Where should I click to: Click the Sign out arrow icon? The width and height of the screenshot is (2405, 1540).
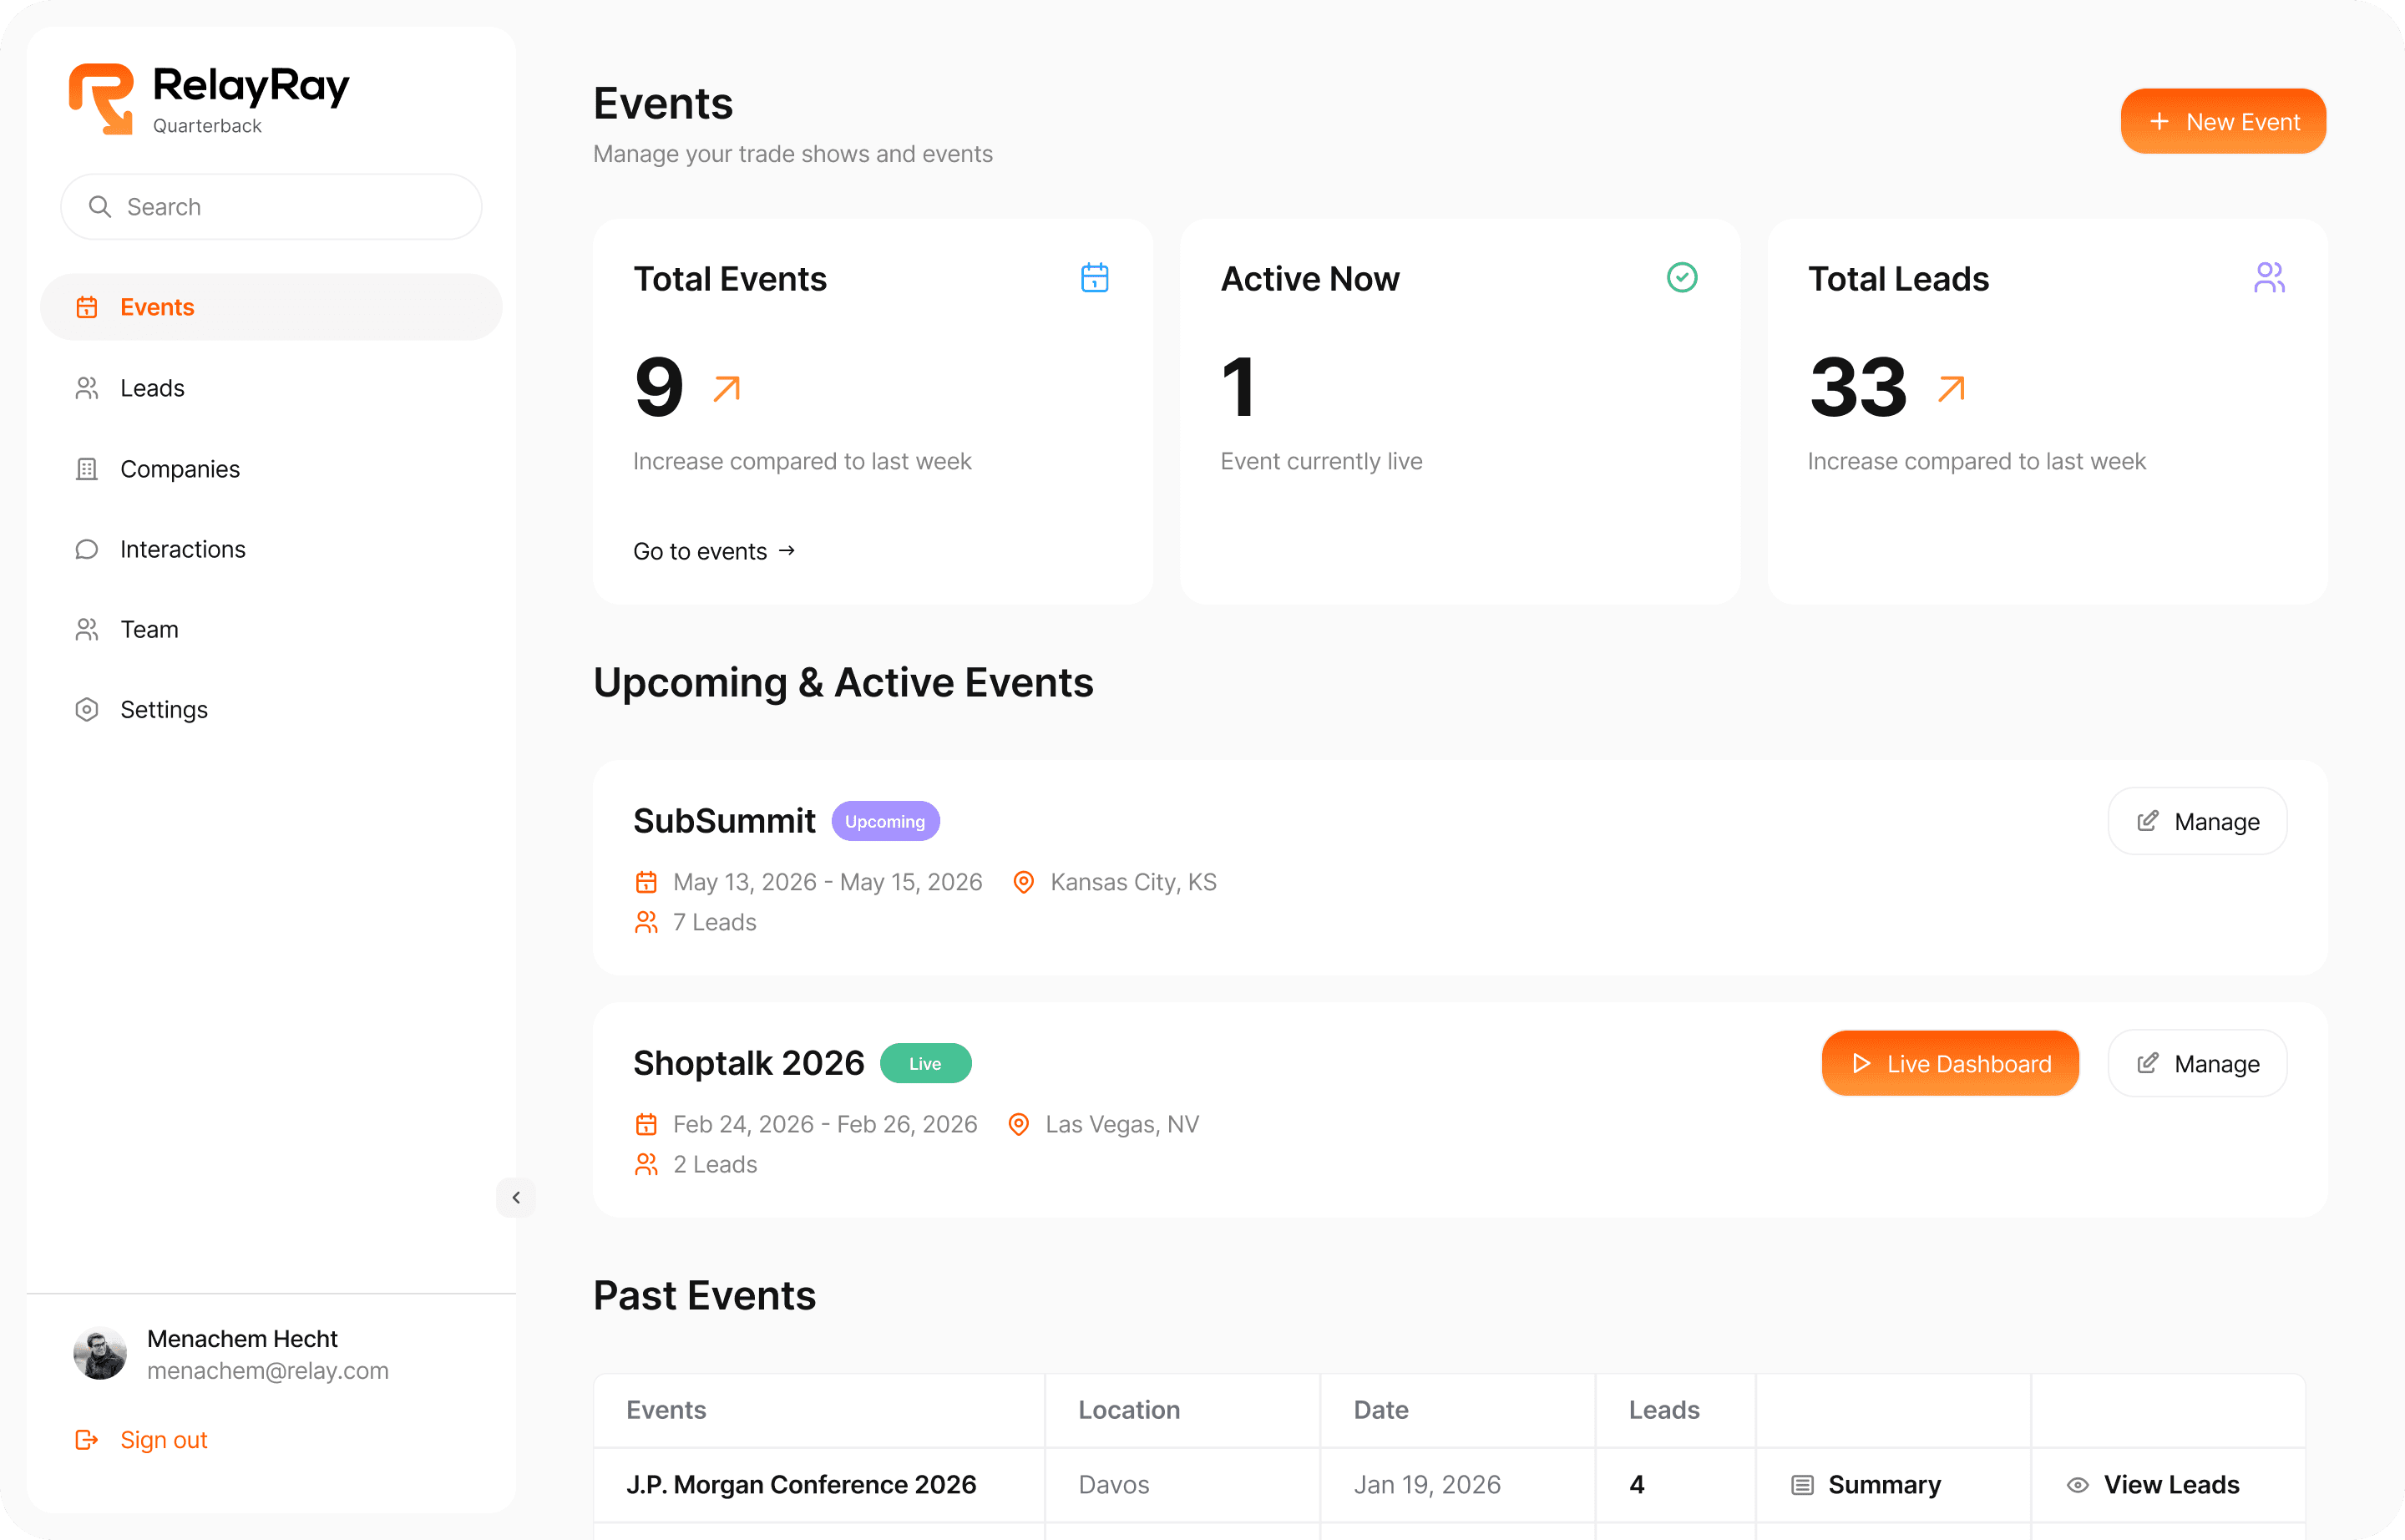tap(87, 1439)
